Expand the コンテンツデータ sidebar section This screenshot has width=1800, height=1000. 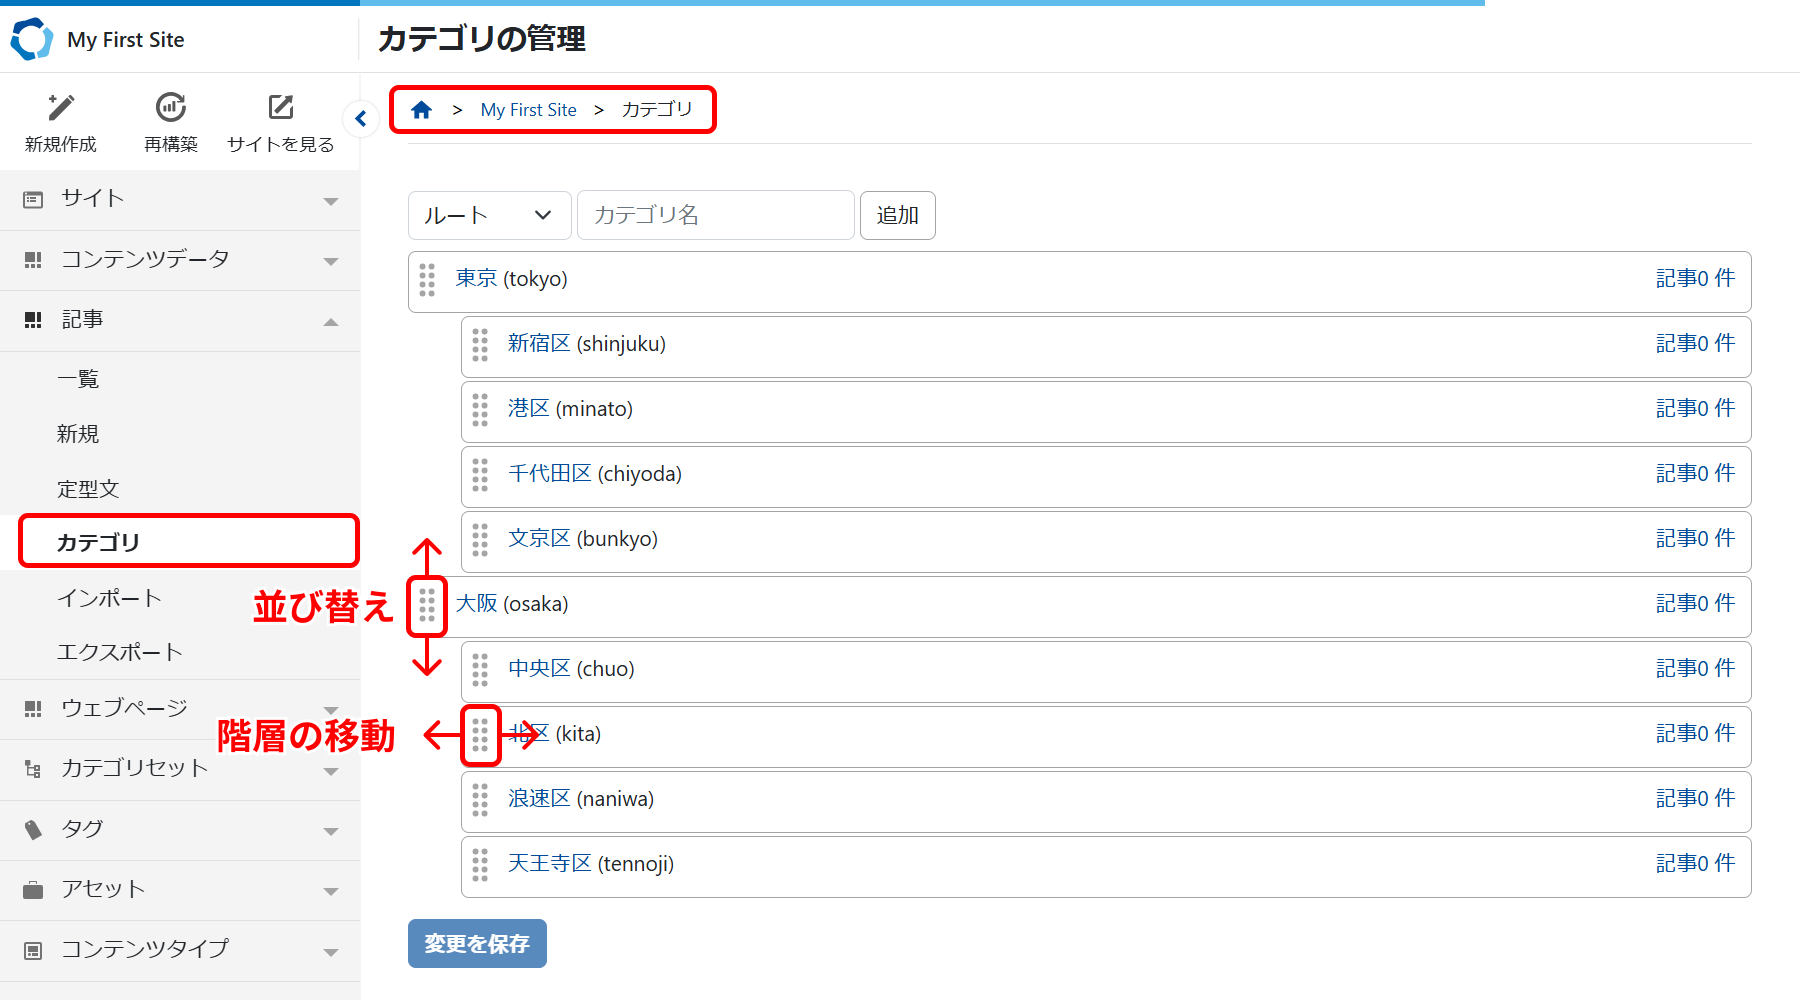point(180,260)
